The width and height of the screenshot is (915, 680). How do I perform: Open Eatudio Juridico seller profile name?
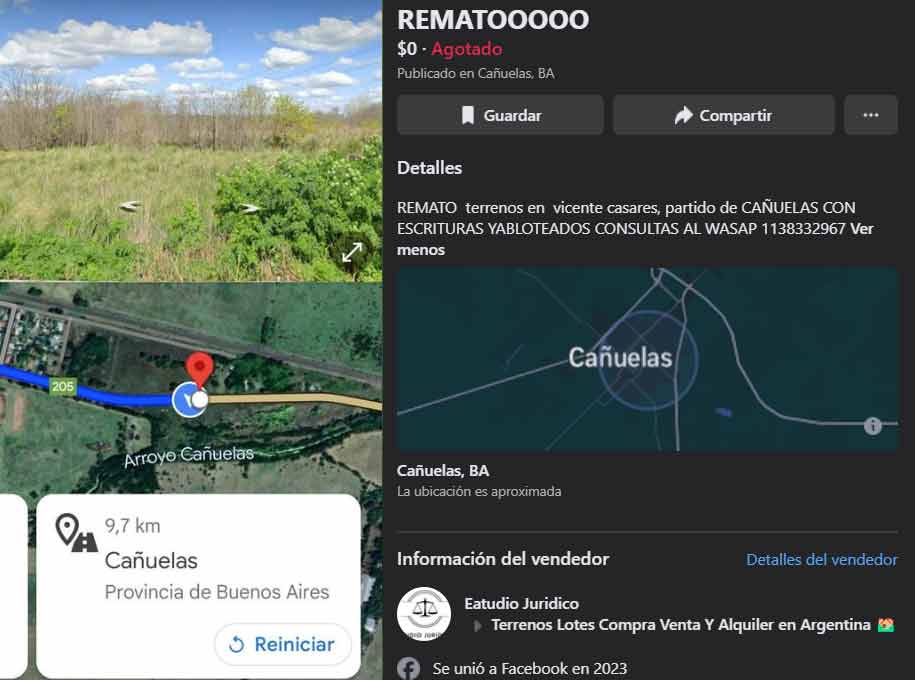[x=521, y=603]
